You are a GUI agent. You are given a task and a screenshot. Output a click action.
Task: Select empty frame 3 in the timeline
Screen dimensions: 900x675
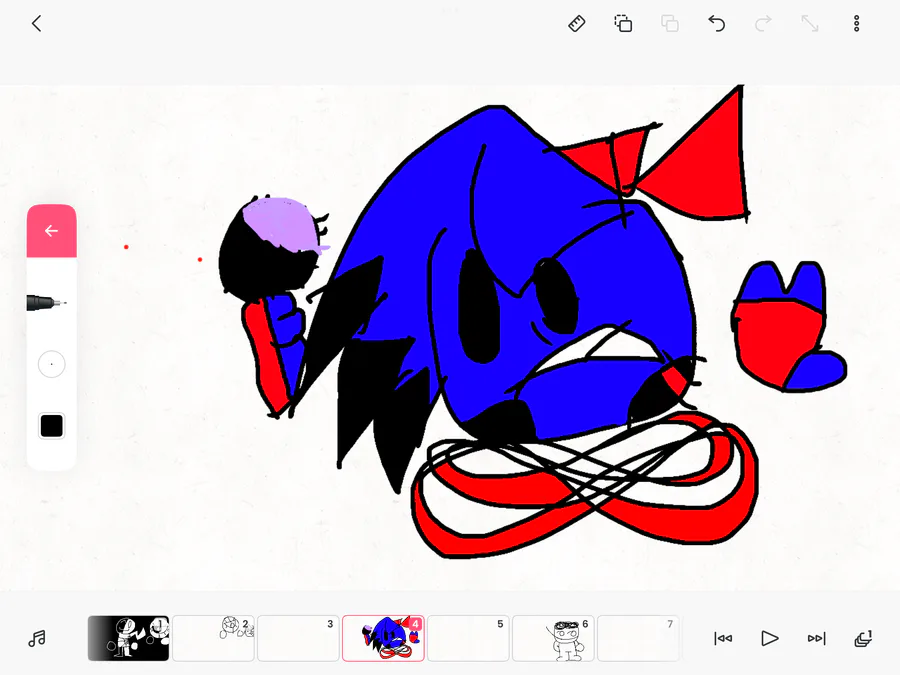298,638
